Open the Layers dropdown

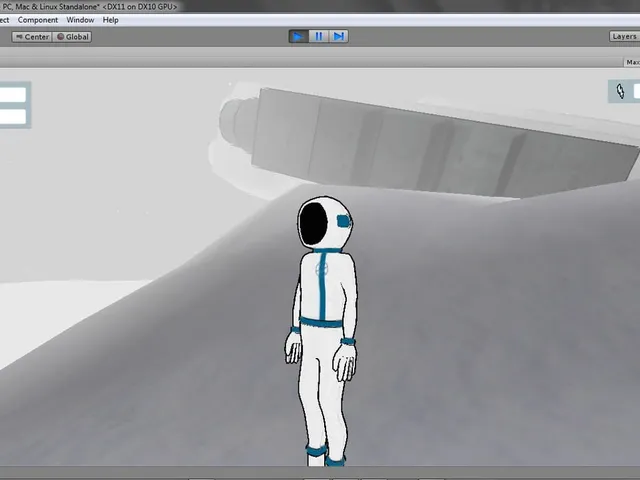coord(624,36)
